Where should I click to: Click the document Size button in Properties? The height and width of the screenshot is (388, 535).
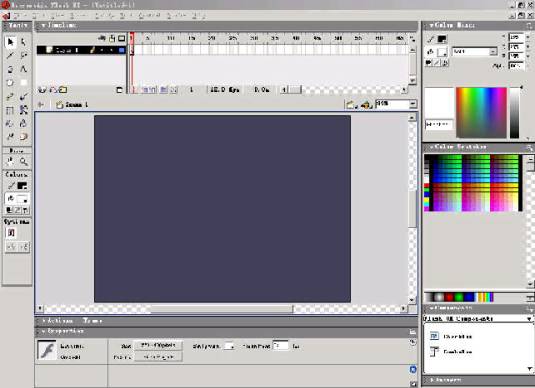(x=158, y=345)
